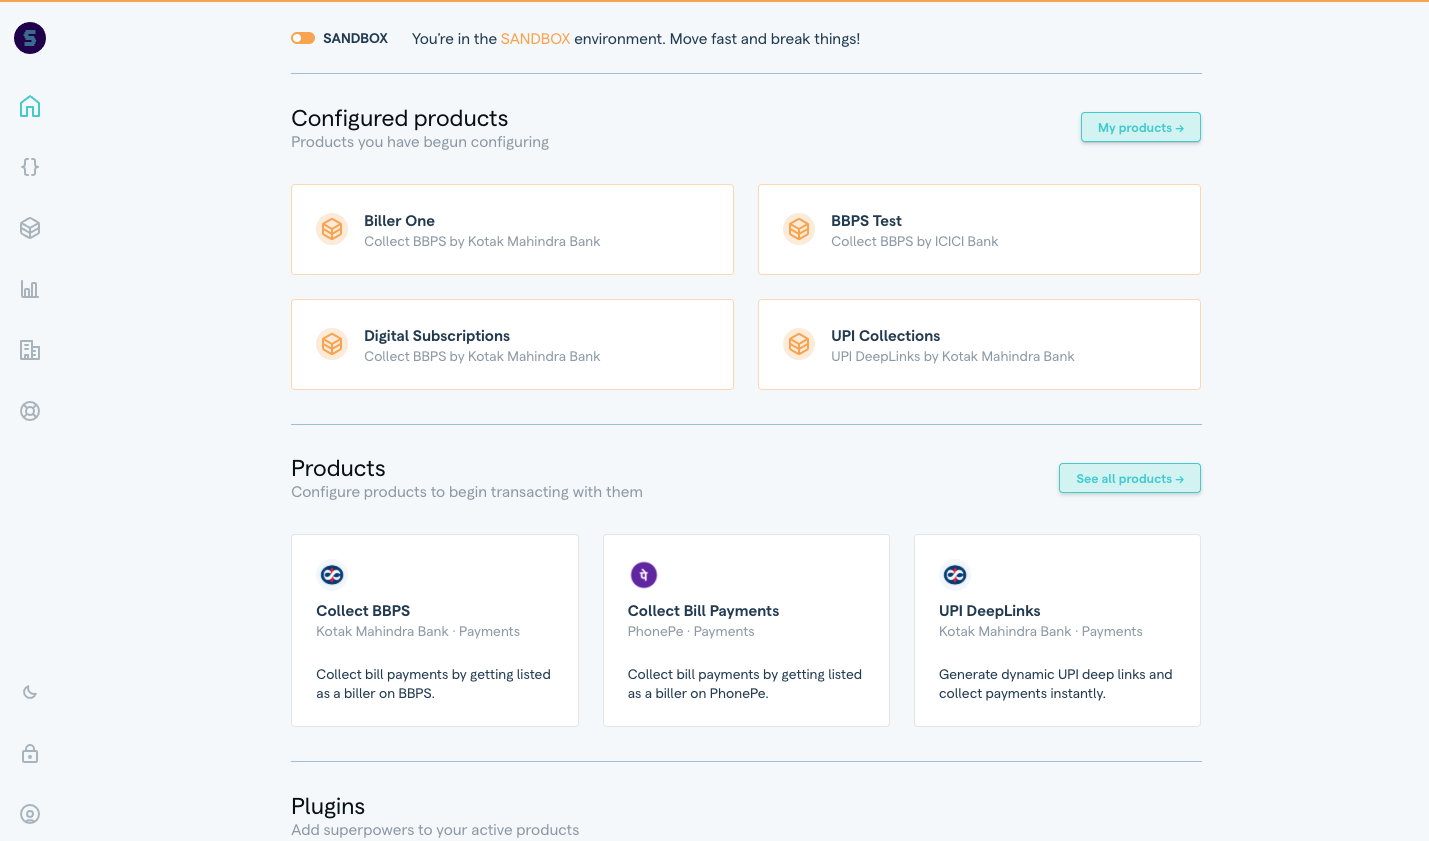The image size is (1429, 841).
Task: Open the user profile icon
Action: [30, 814]
